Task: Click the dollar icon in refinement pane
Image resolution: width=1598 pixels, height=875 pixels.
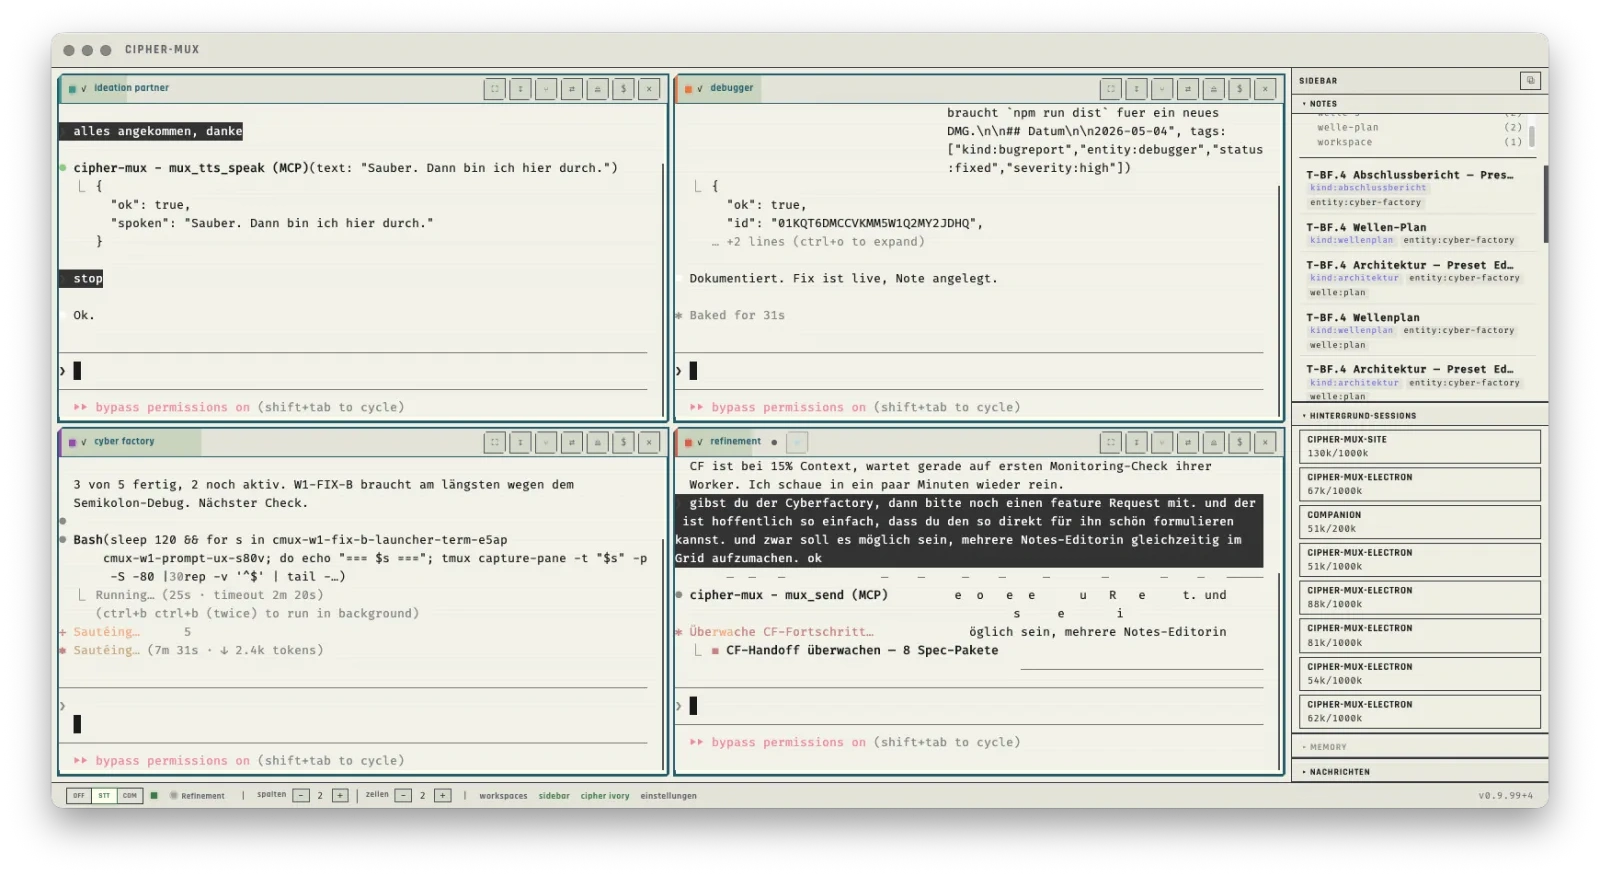Action: click(1239, 442)
